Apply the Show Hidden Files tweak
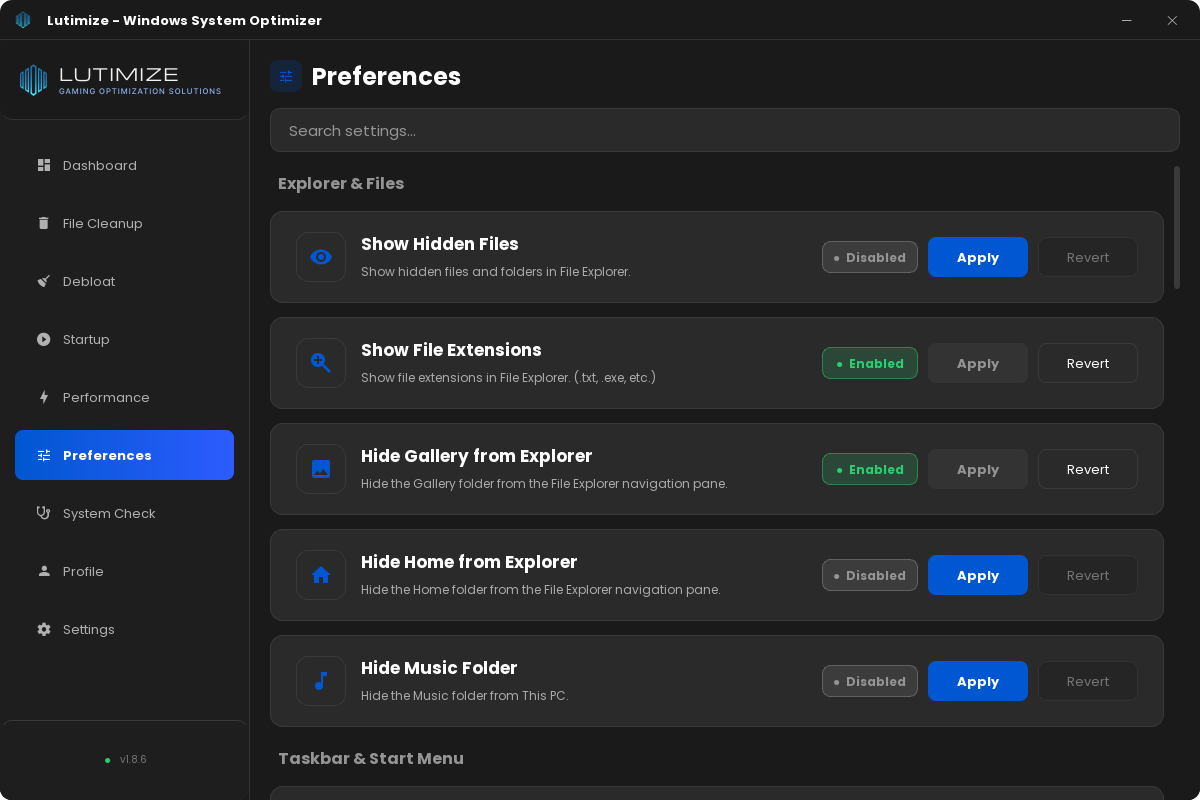This screenshot has width=1200, height=800. point(978,257)
